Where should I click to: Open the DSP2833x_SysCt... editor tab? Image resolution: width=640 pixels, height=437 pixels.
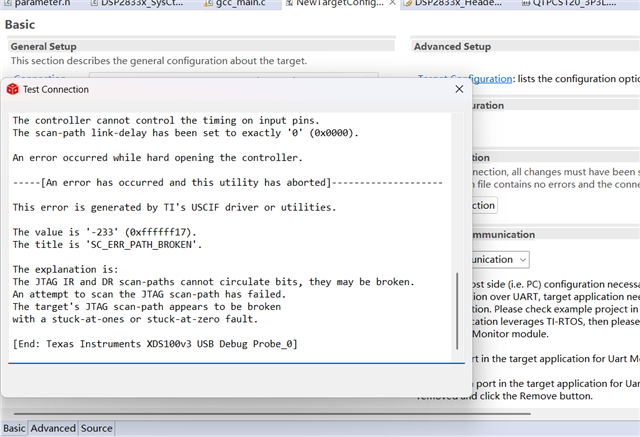coord(137,3)
